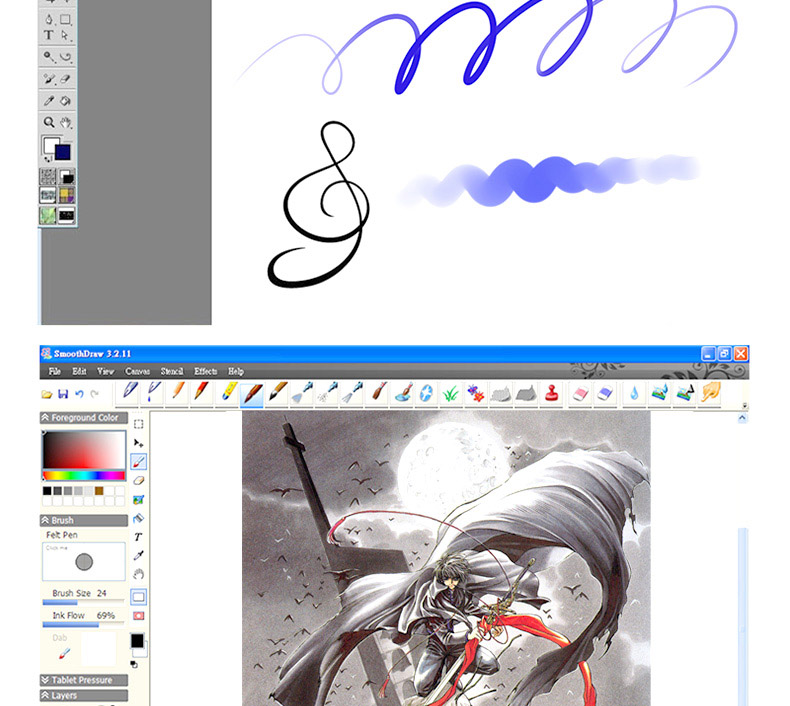The width and height of the screenshot is (790, 706).
Task: Collapse the Foreground Color panel
Action: [84, 418]
